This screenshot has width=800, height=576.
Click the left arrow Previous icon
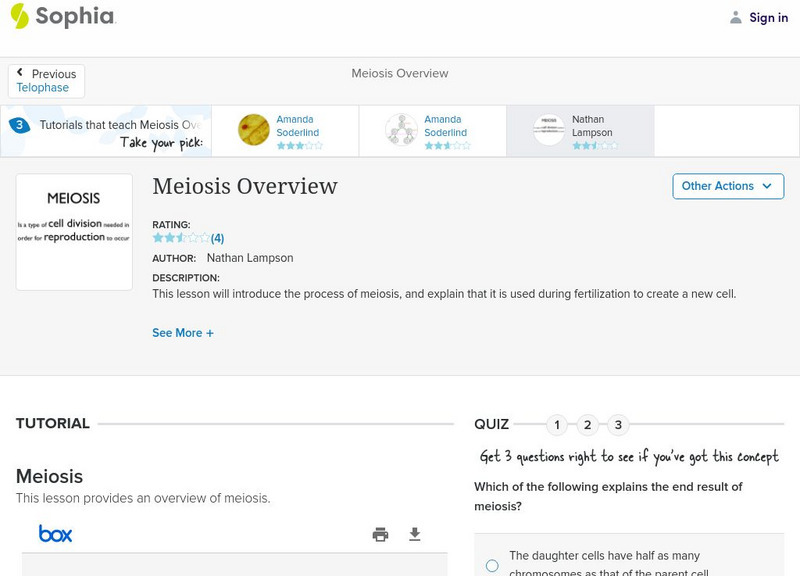tap(20, 73)
